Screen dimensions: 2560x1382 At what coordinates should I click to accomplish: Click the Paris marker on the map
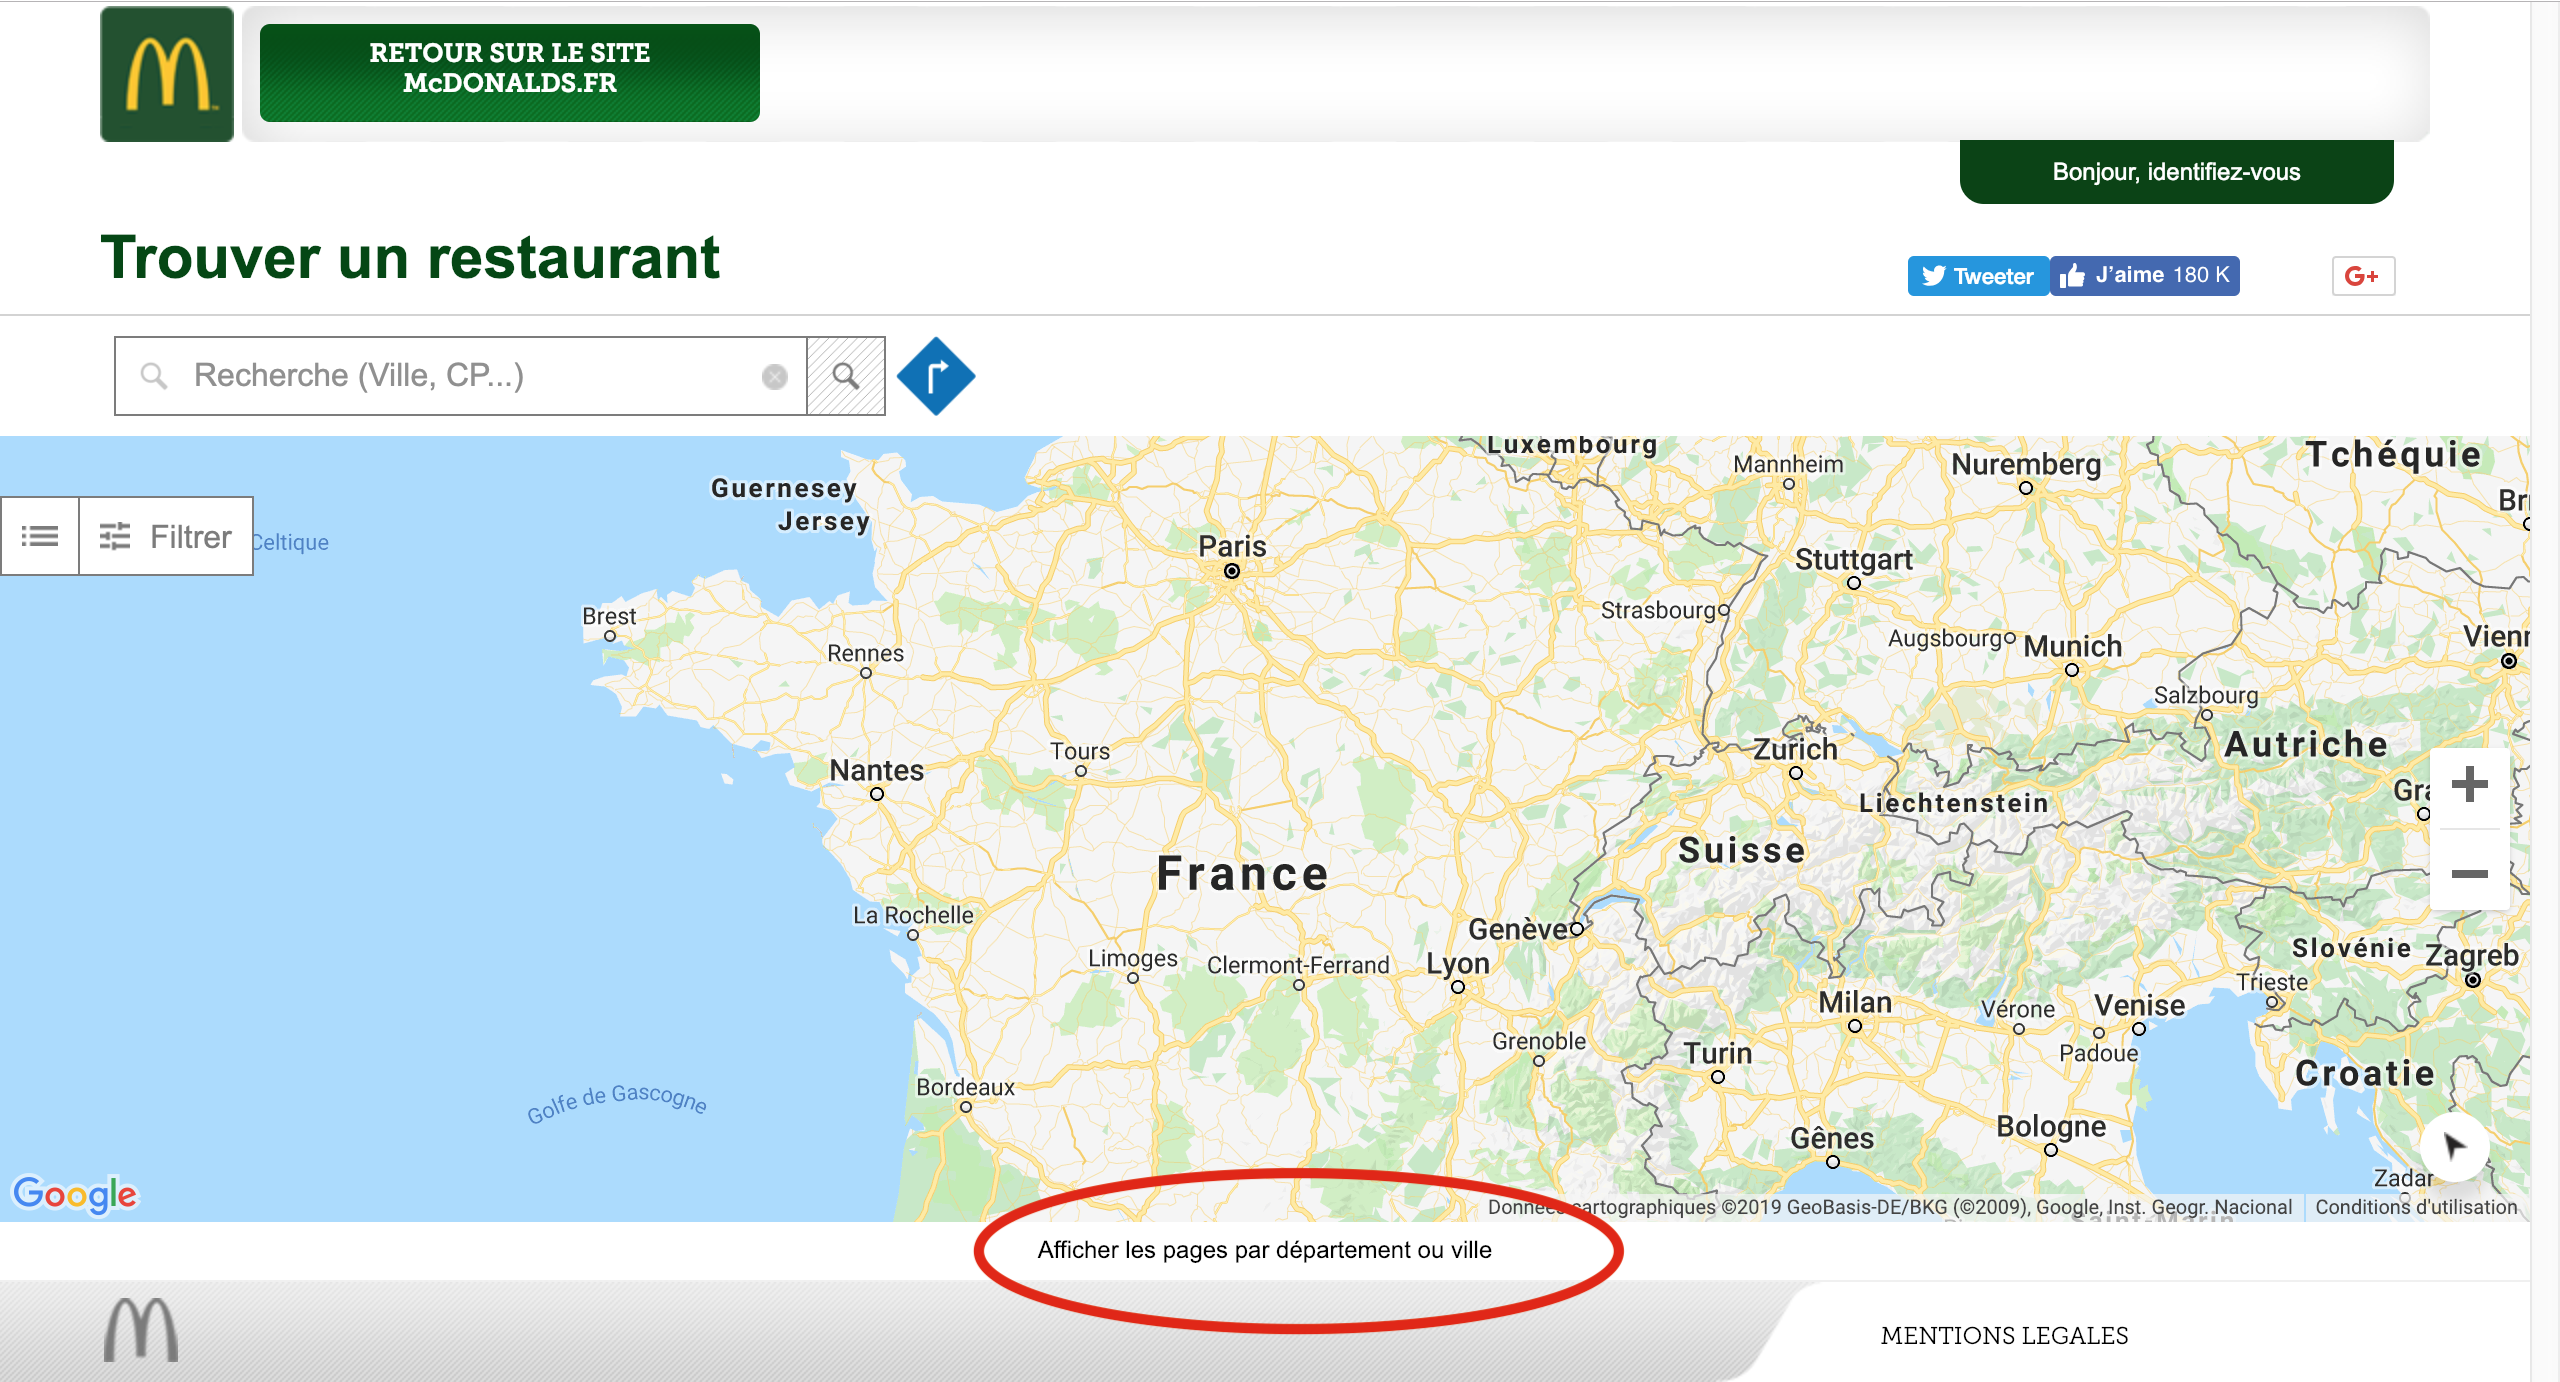tap(1232, 571)
